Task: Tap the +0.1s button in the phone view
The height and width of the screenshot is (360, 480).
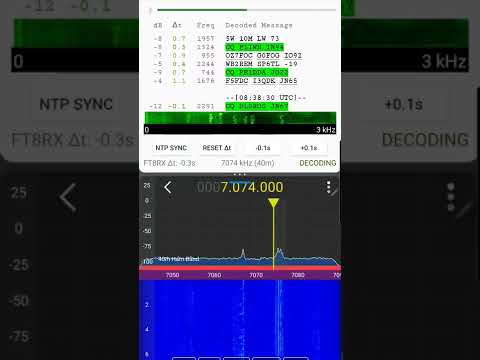Action: tap(308, 148)
